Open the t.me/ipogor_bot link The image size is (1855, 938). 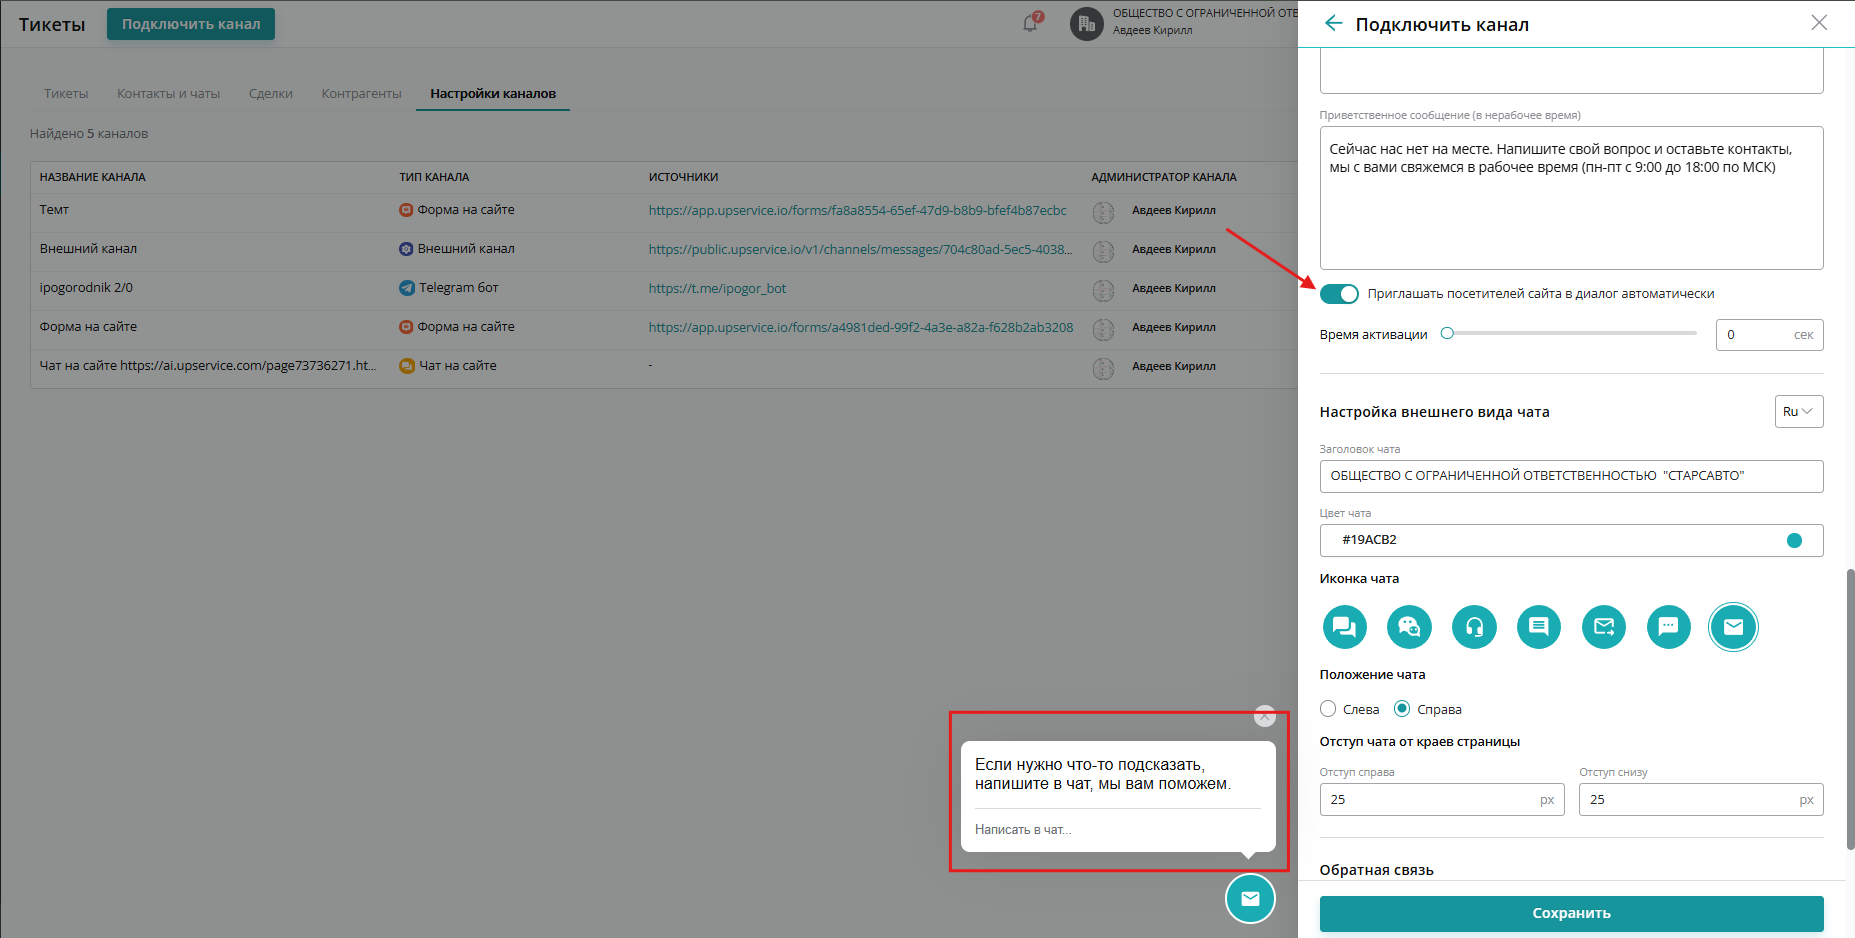[x=717, y=289]
